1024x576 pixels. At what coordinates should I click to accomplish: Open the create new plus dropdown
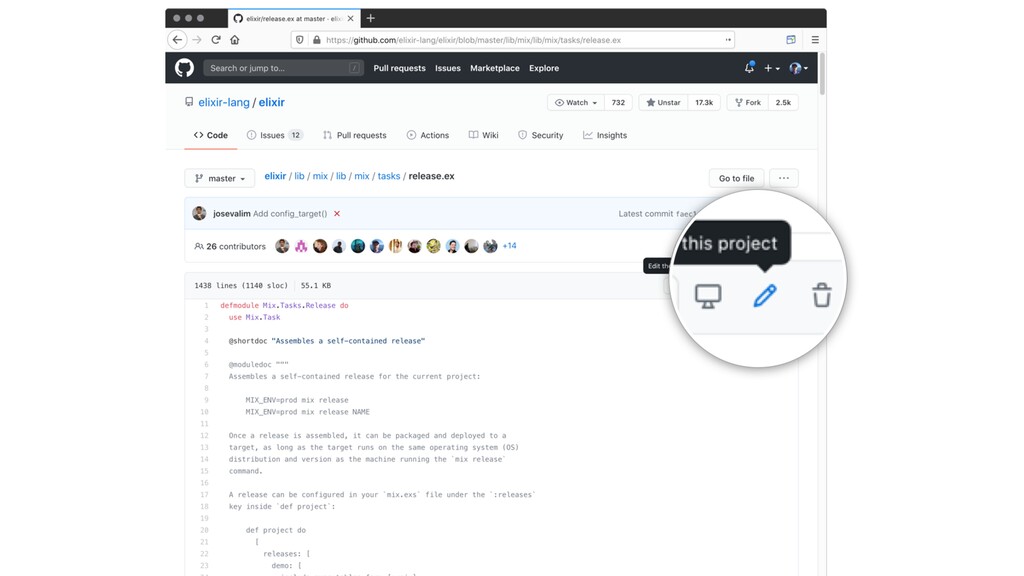coord(771,68)
